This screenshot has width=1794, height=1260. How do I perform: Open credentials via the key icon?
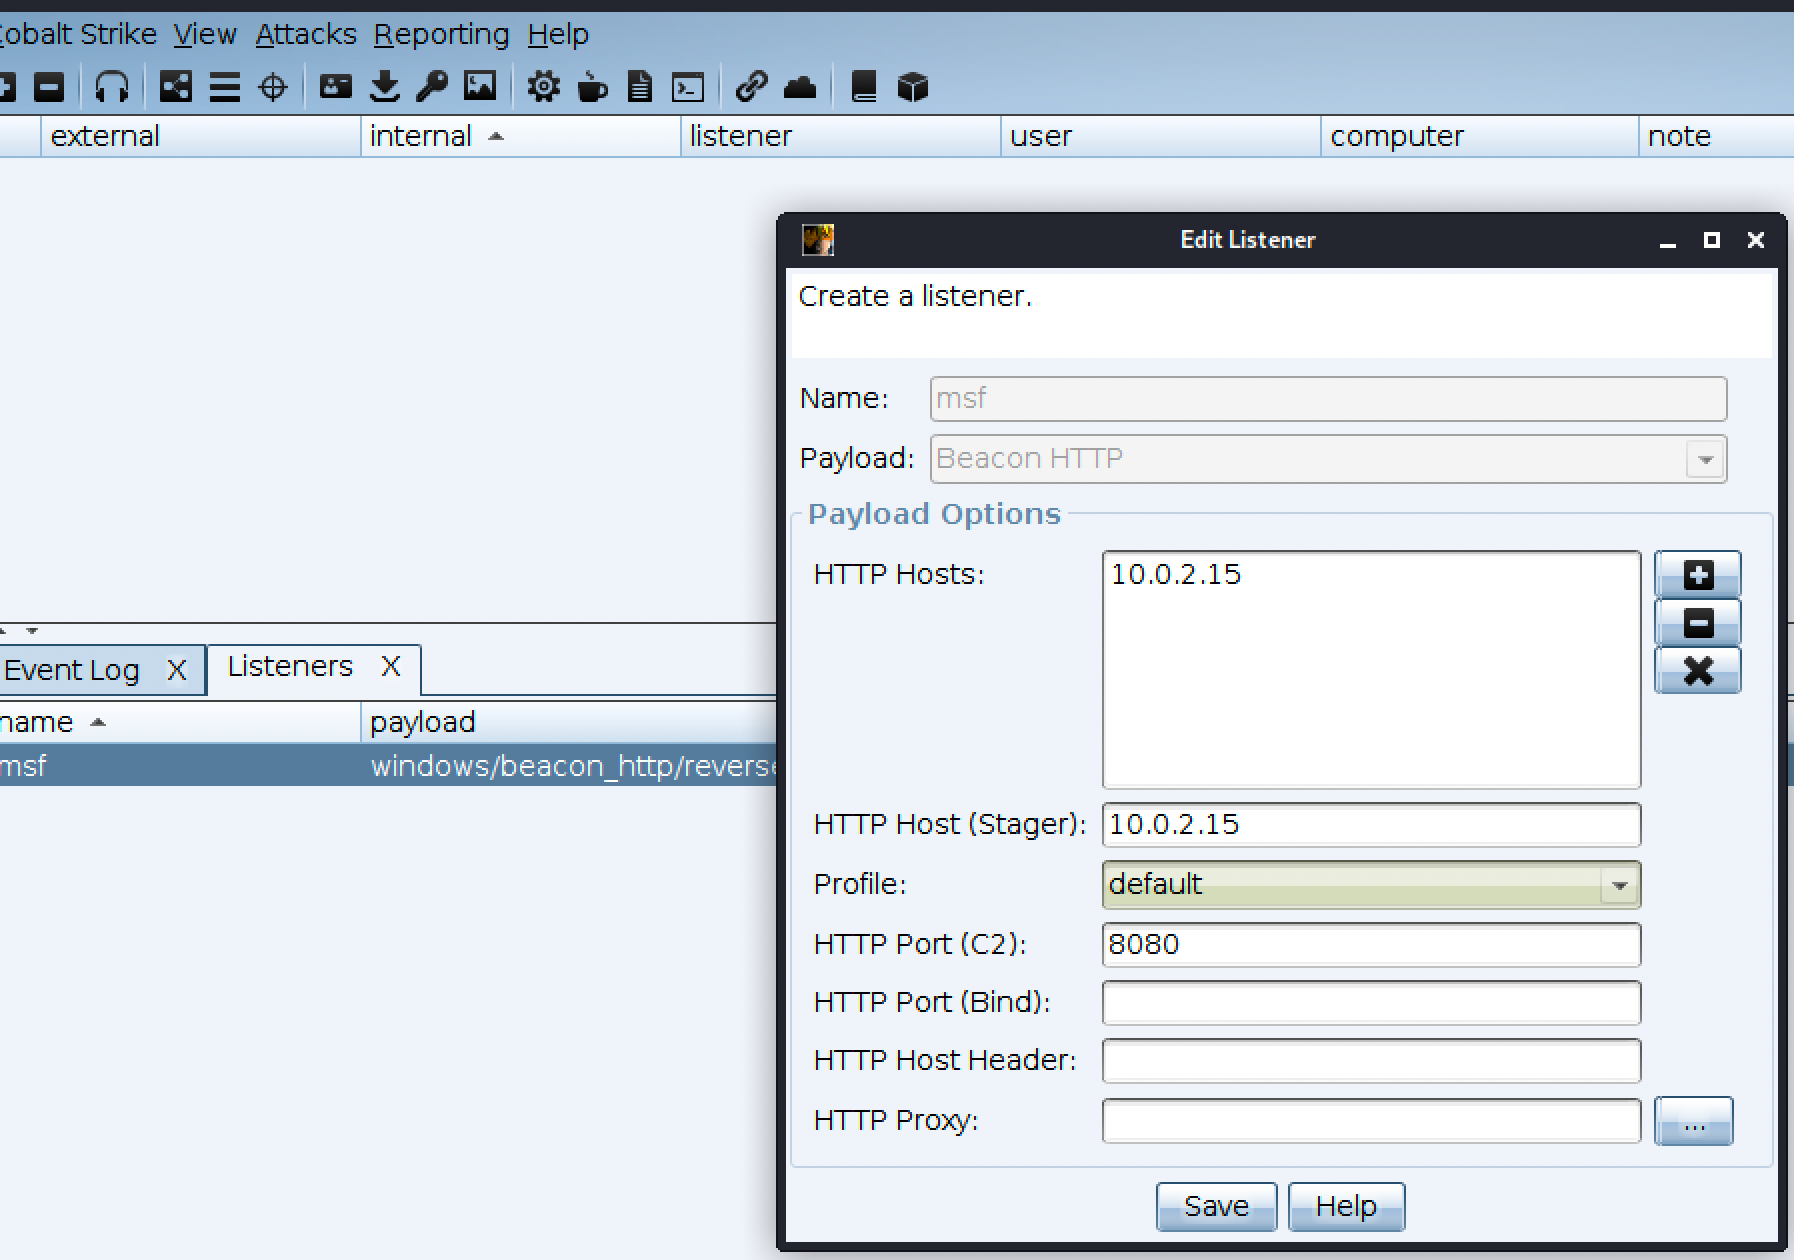tap(432, 87)
